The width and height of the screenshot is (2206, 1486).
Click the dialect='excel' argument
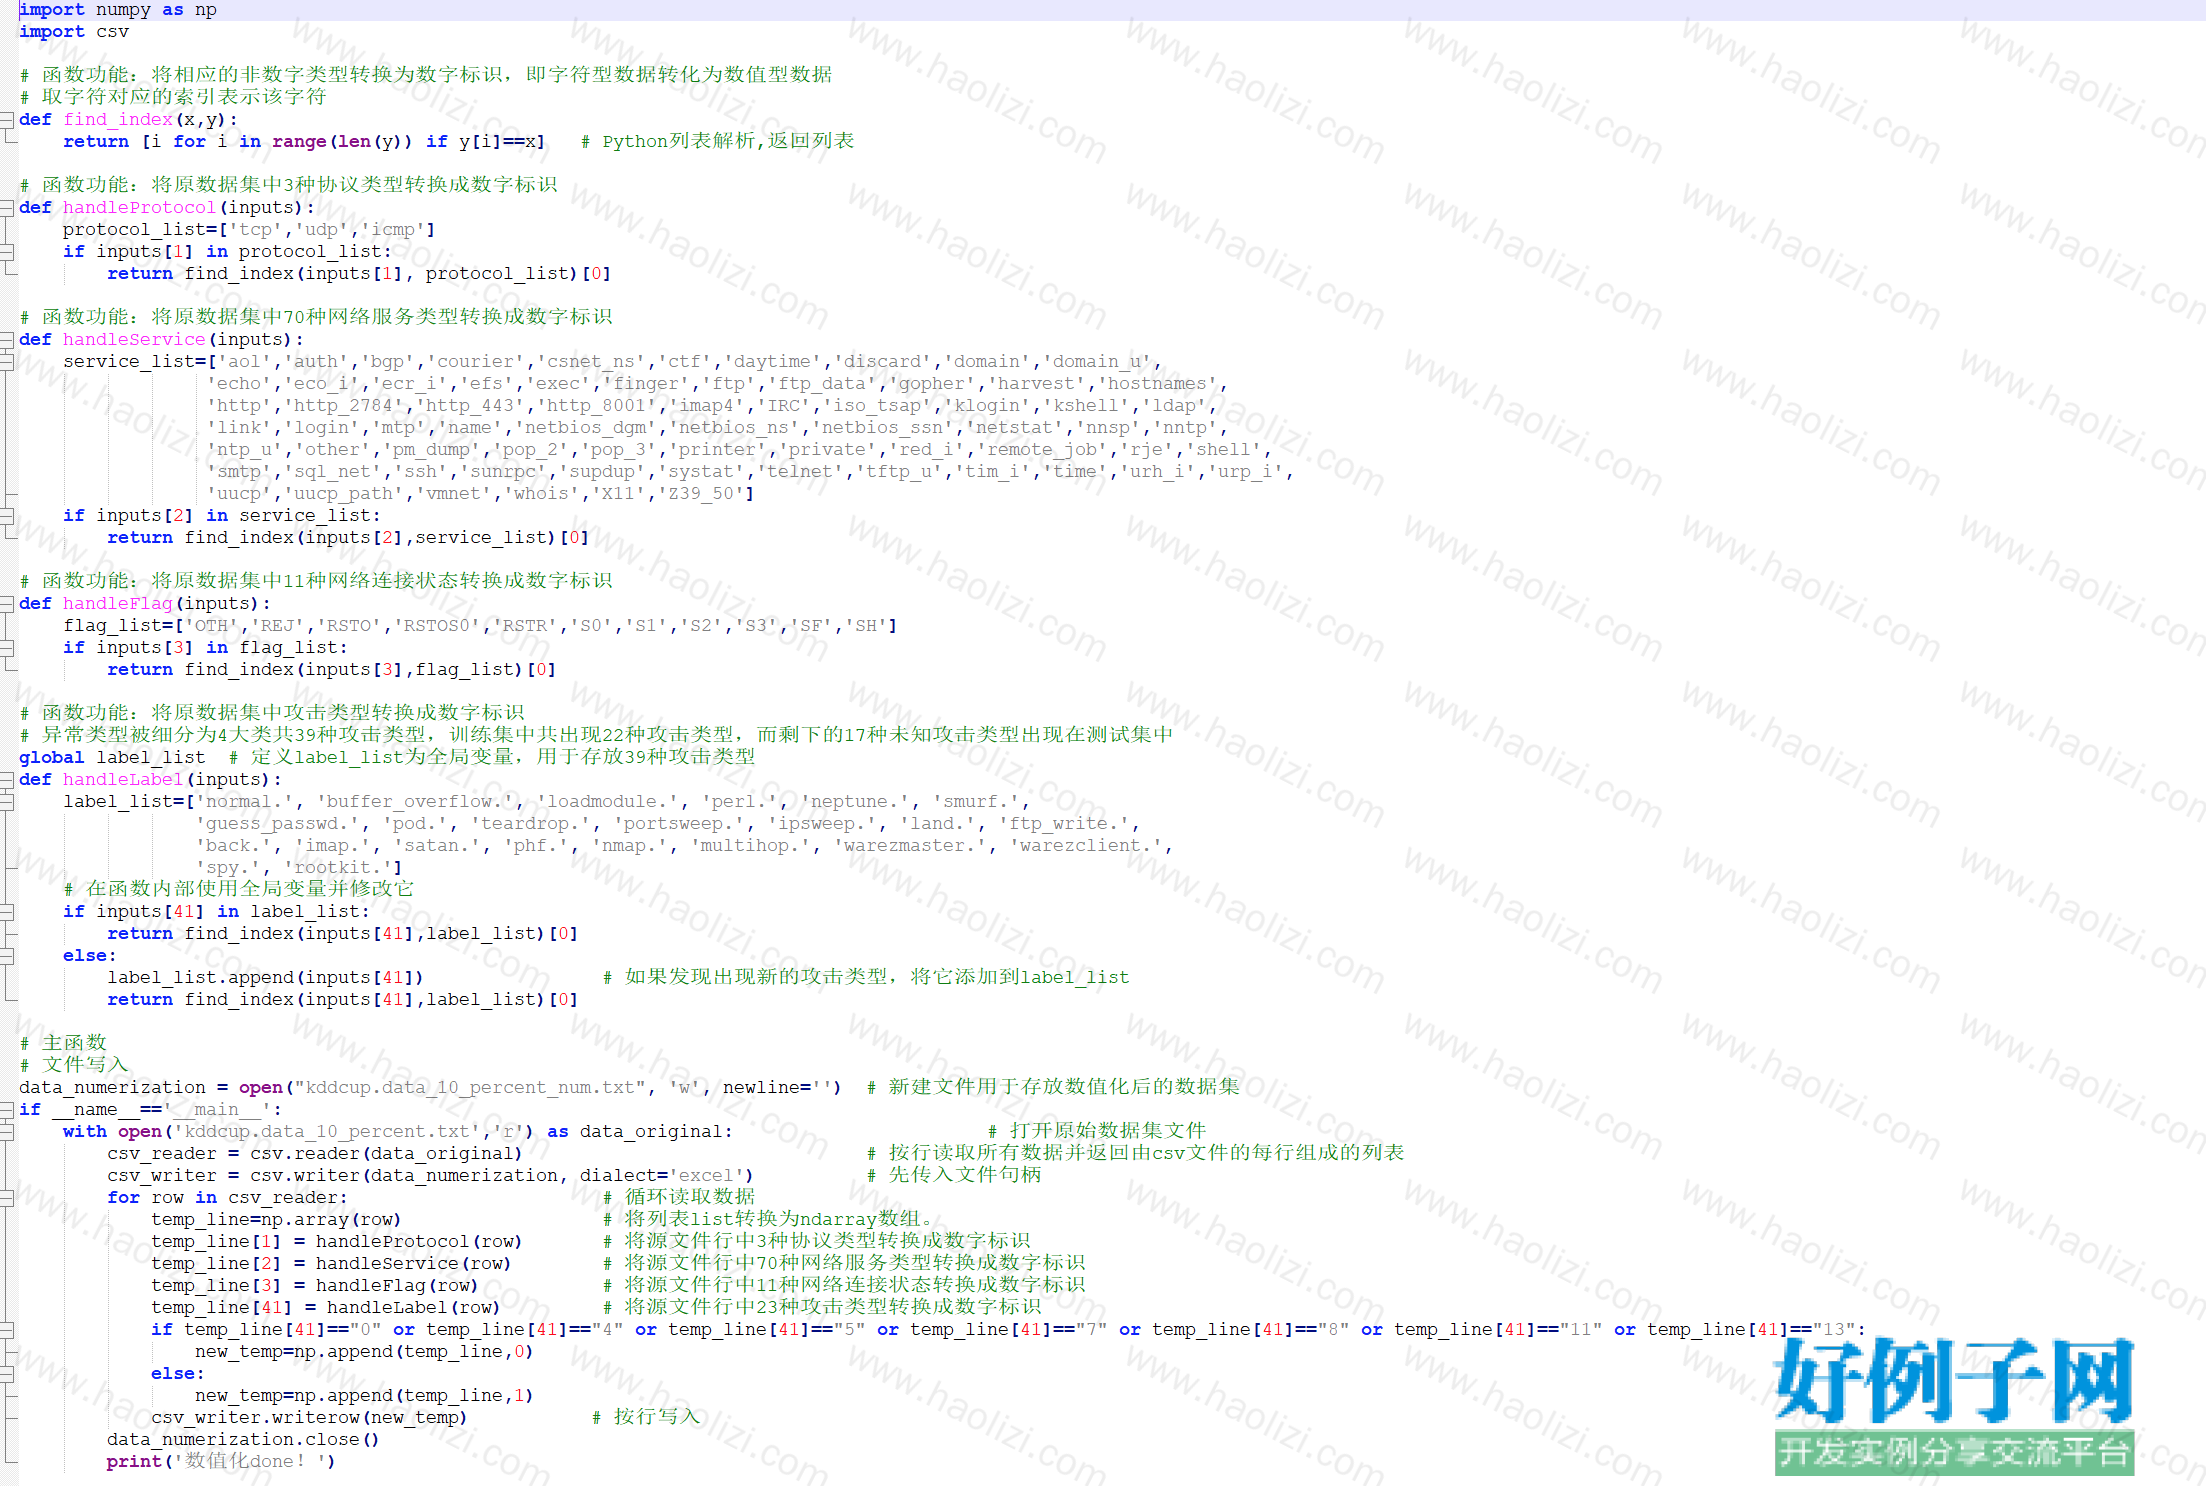pyautogui.click(x=661, y=1176)
